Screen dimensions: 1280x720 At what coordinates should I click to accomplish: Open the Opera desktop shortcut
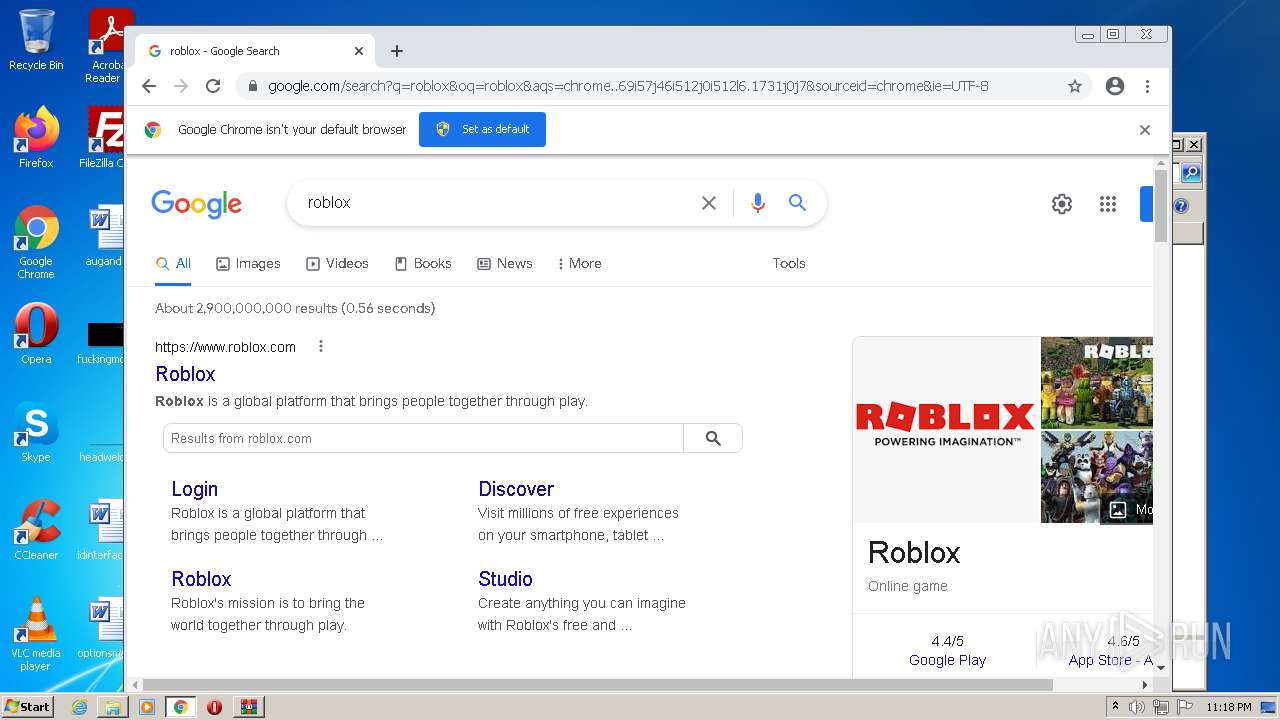[36, 334]
